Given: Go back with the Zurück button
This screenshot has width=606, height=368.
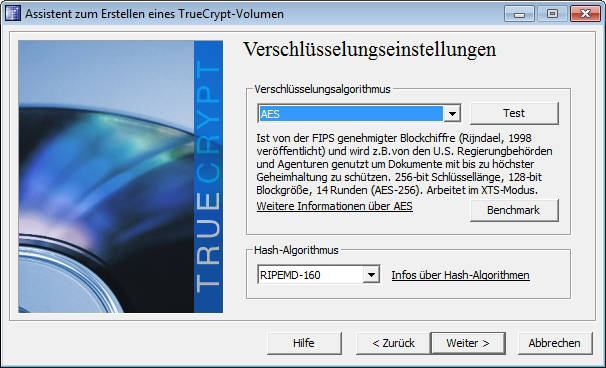Looking at the screenshot, I should pos(393,343).
